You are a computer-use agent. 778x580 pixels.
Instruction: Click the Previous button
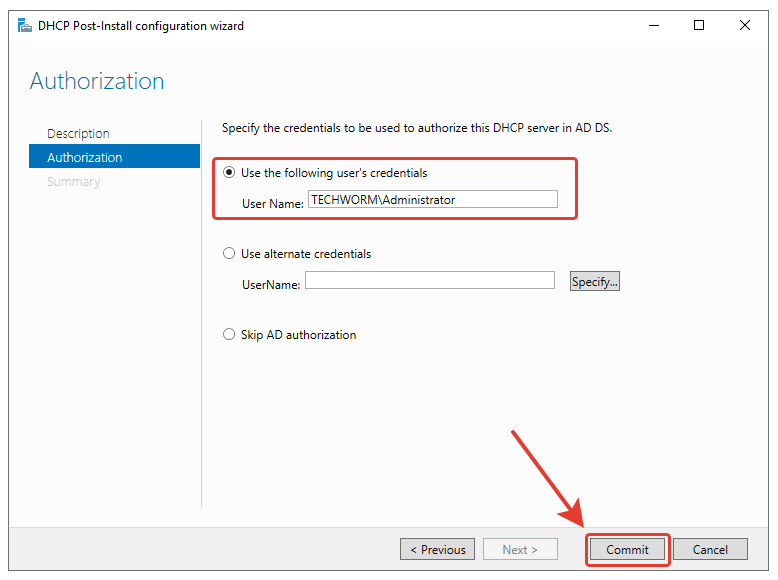[437, 549]
